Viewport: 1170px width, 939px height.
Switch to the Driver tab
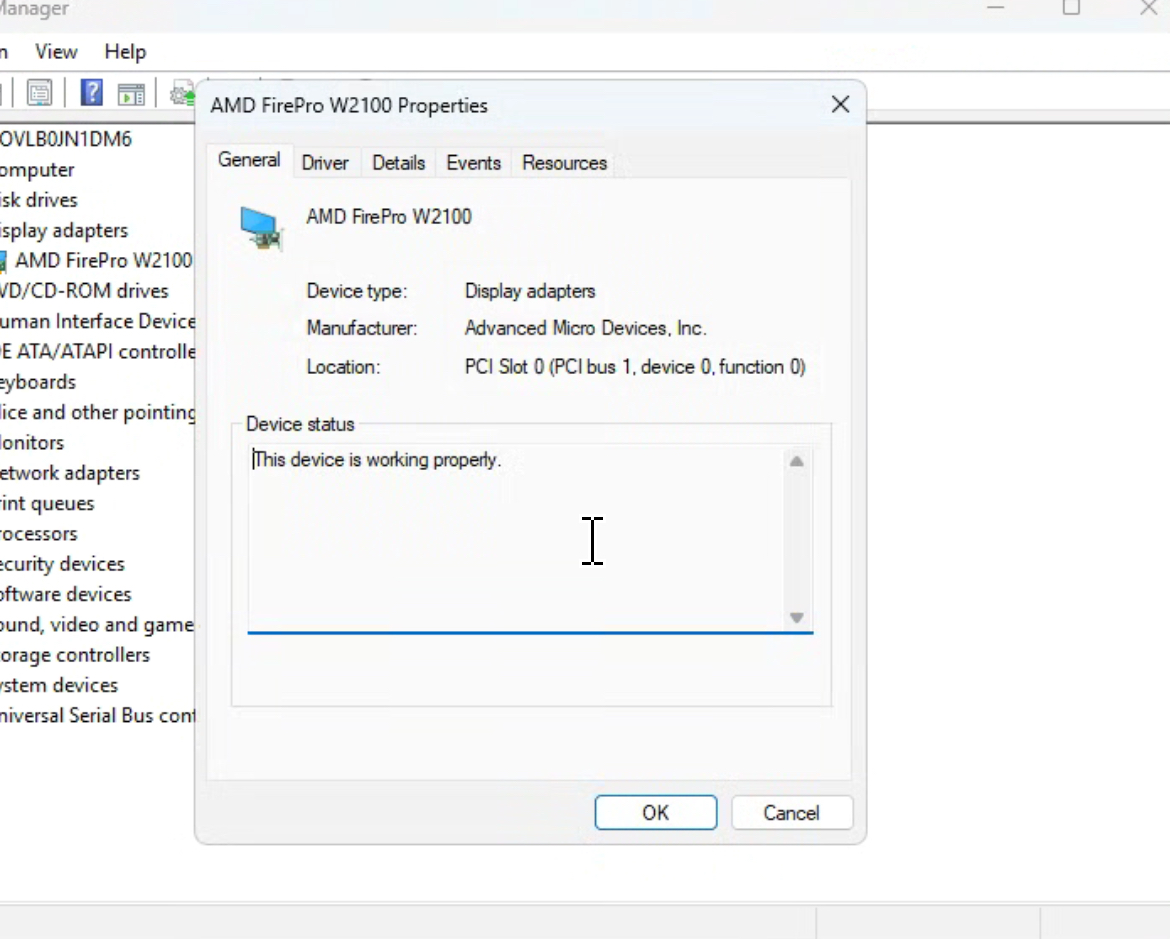[325, 163]
